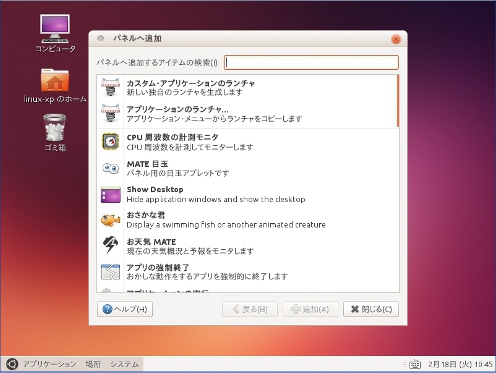
Task: Select the おさかな君 row text
Action: [146, 215]
